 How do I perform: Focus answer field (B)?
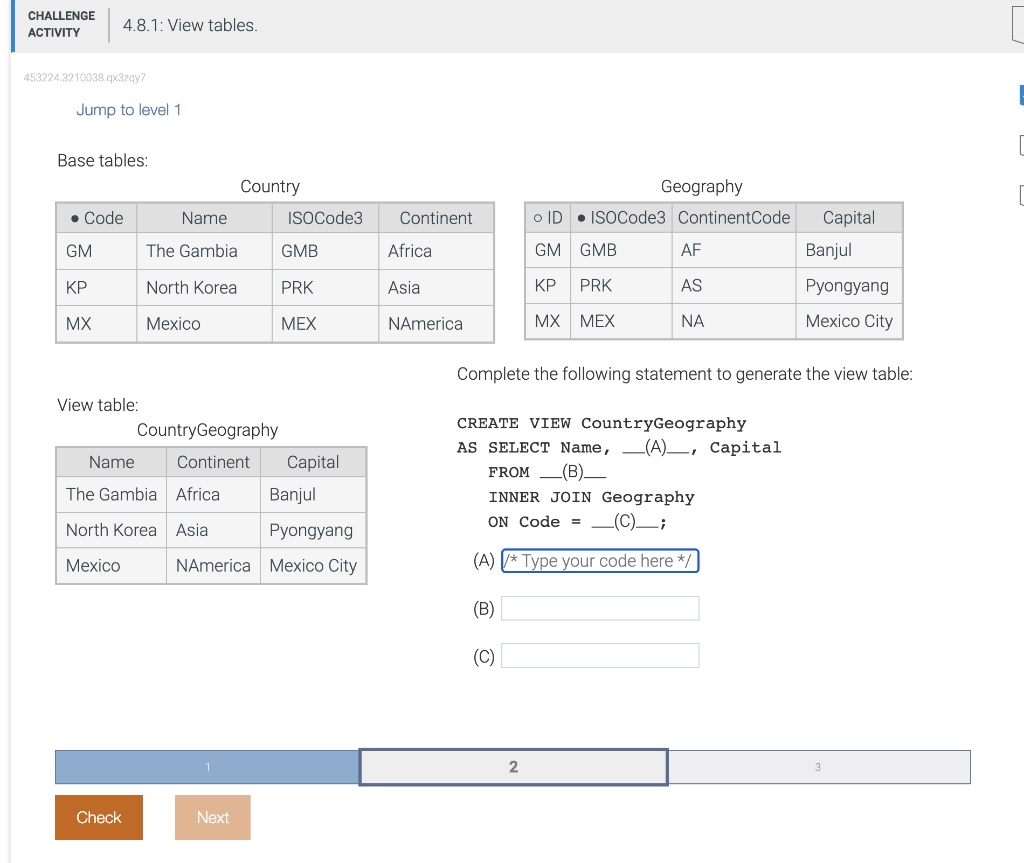click(x=600, y=608)
